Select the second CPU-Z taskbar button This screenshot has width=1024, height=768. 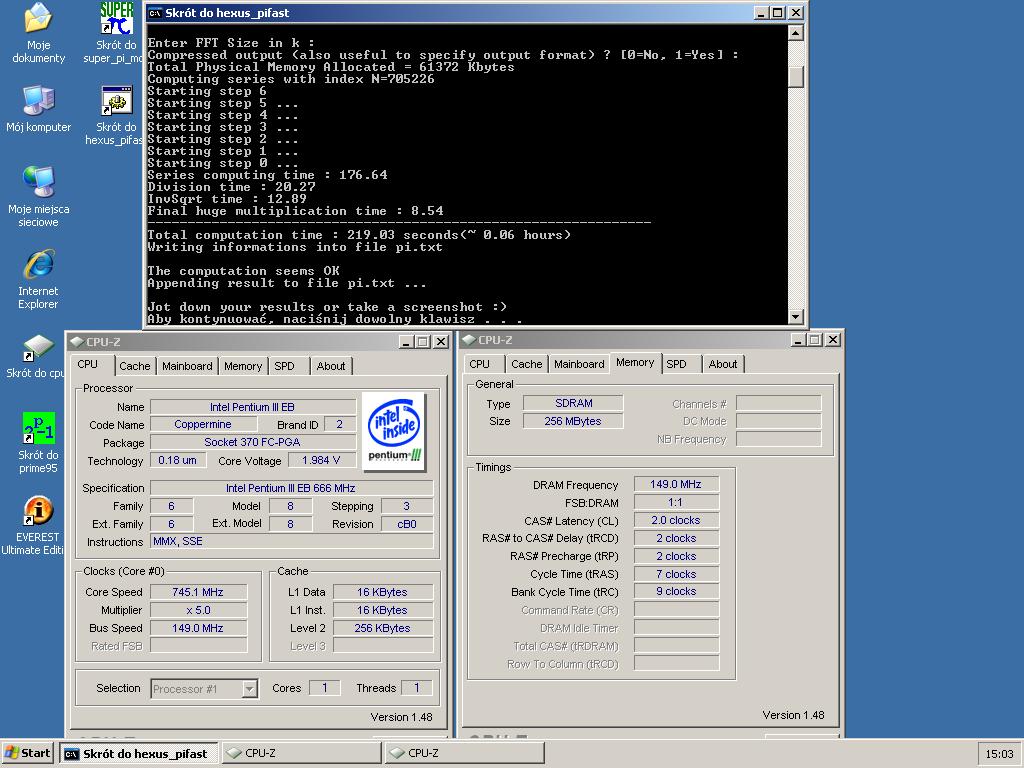click(x=464, y=753)
